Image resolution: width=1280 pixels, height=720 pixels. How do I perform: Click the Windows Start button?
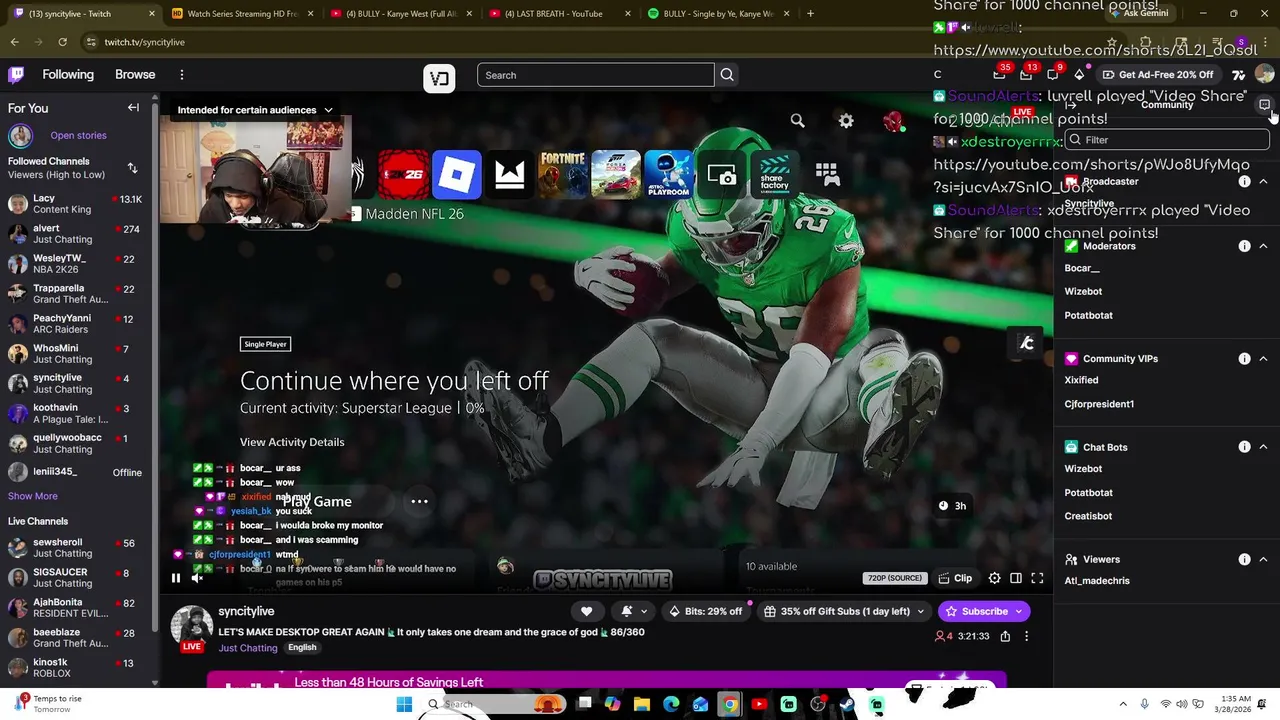click(x=404, y=705)
